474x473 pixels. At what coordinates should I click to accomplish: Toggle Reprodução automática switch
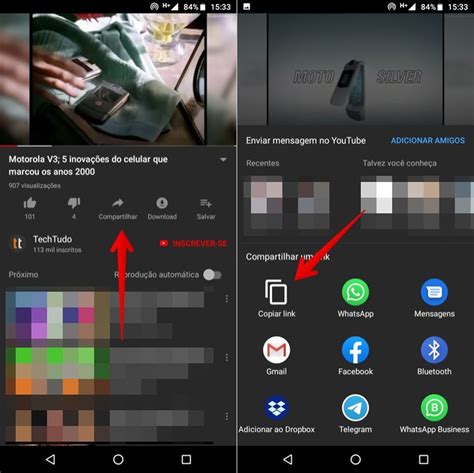click(212, 275)
